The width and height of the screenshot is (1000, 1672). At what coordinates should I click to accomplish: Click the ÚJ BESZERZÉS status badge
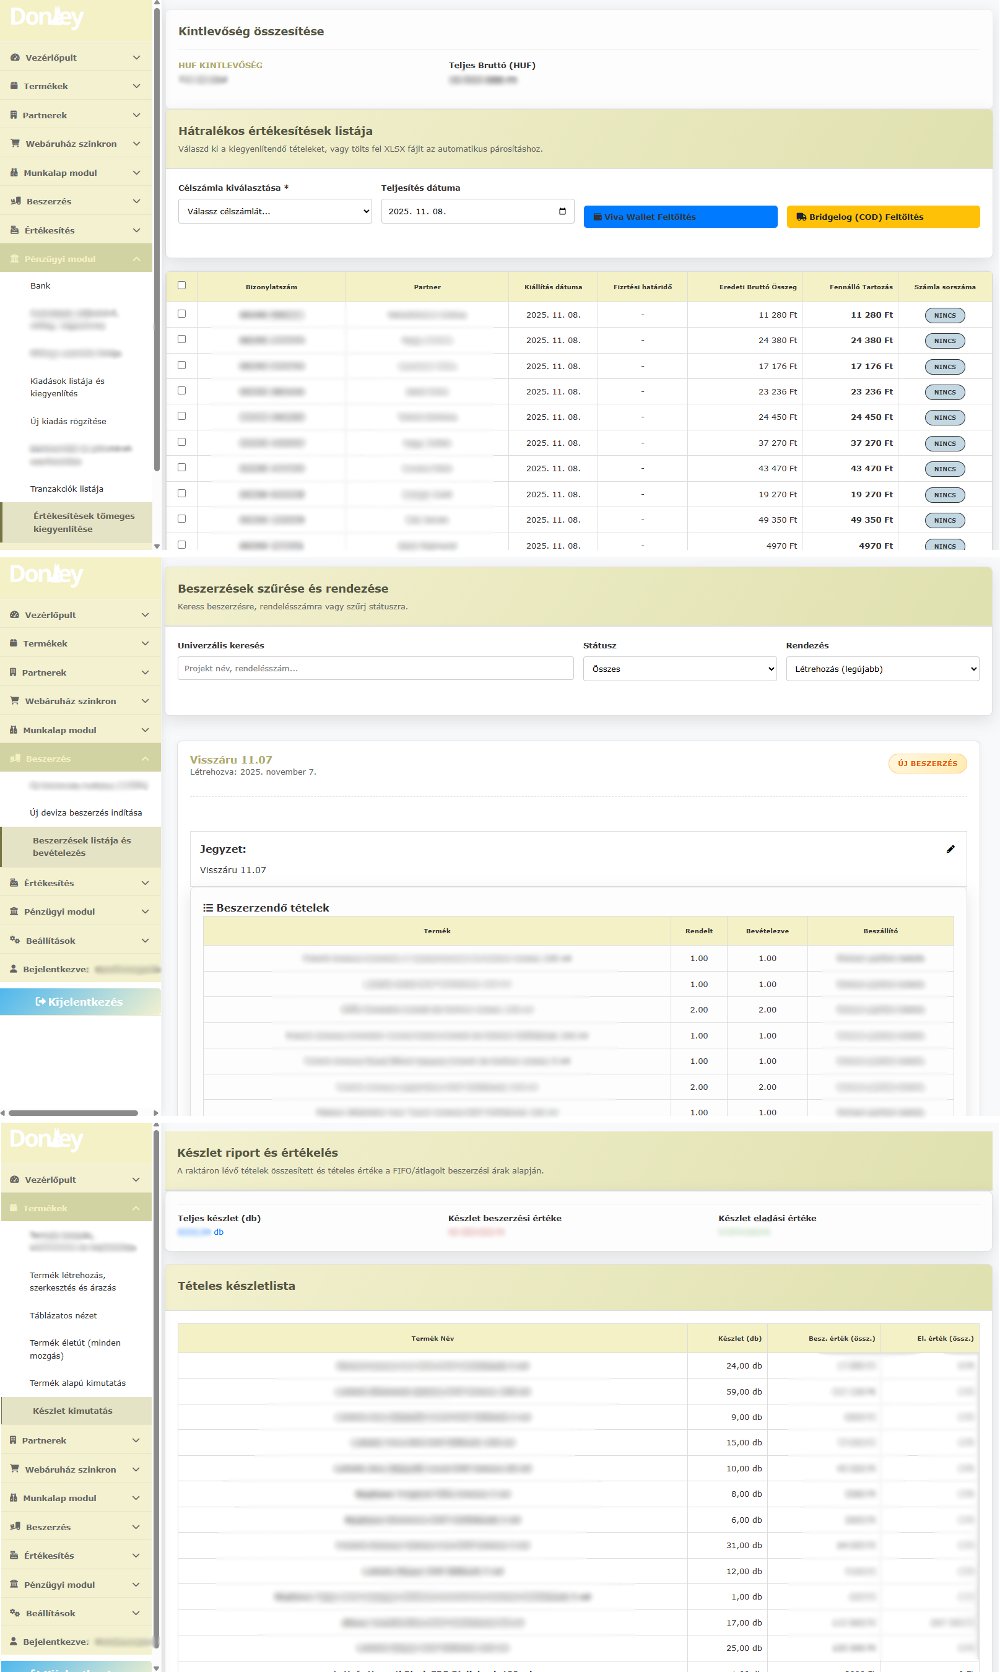[927, 764]
